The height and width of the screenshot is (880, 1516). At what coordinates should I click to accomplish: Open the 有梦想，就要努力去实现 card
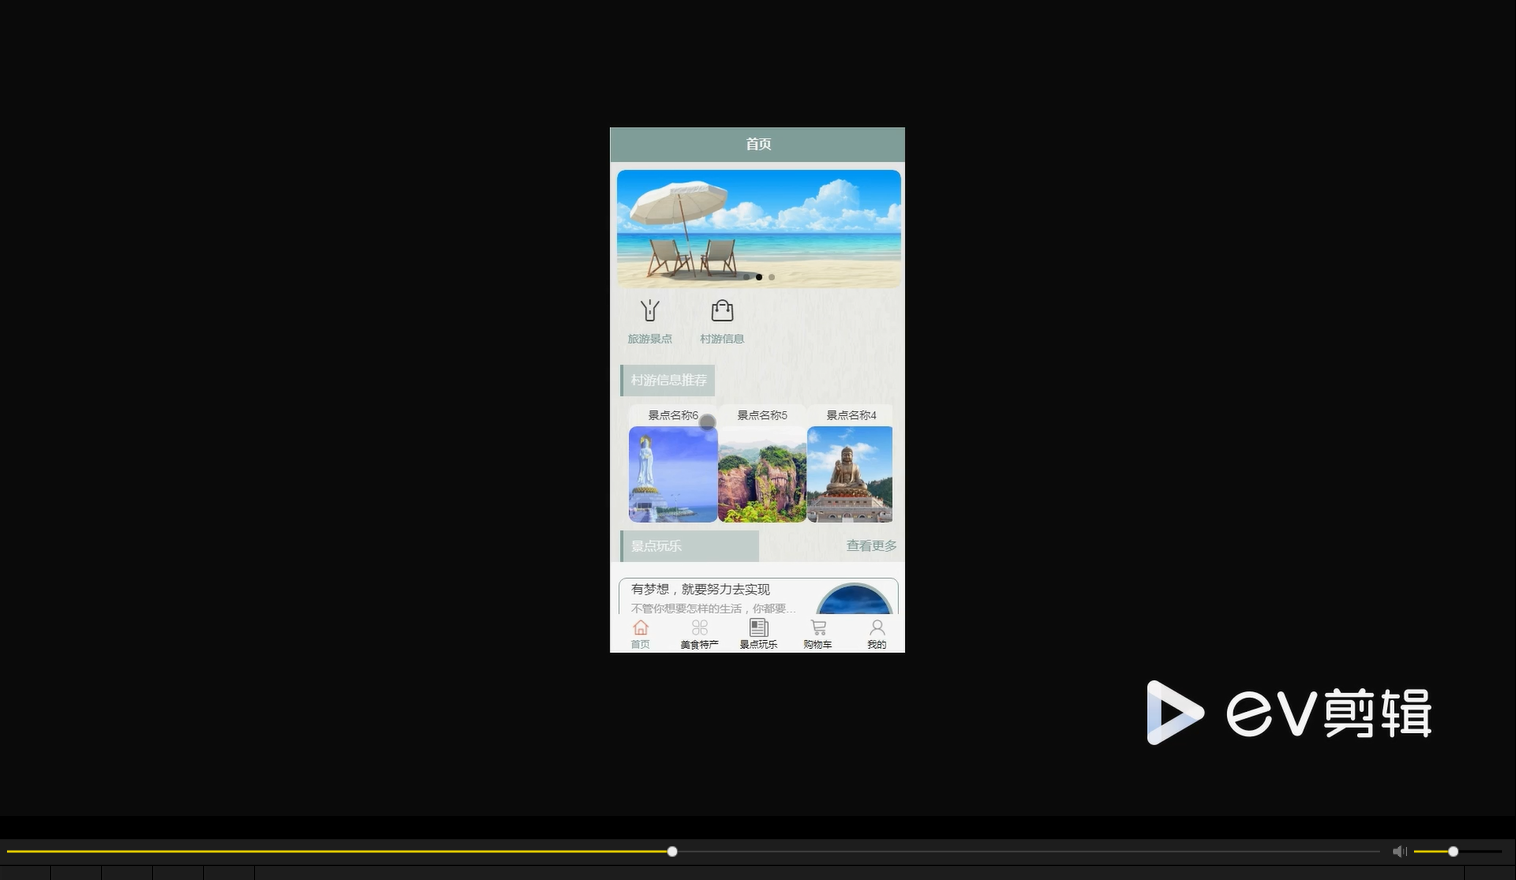point(758,596)
